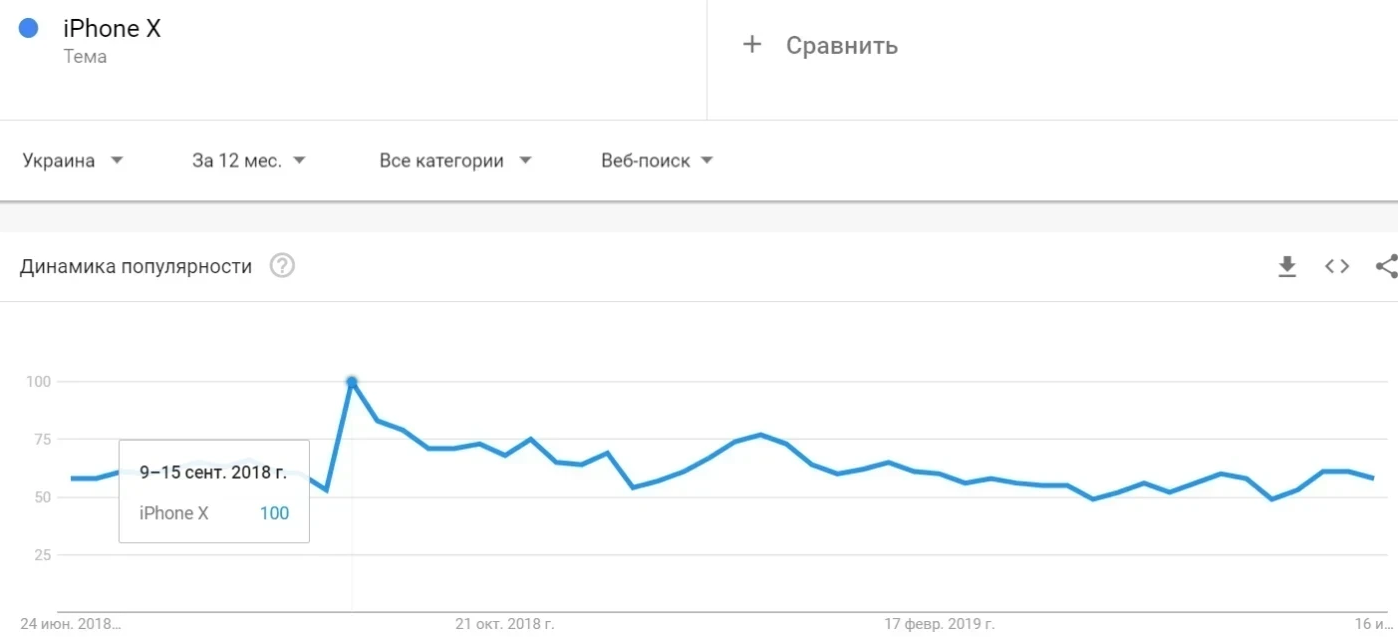
Task: Change the За 12 мес. time range
Action: pyautogui.click(x=249, y=160)
